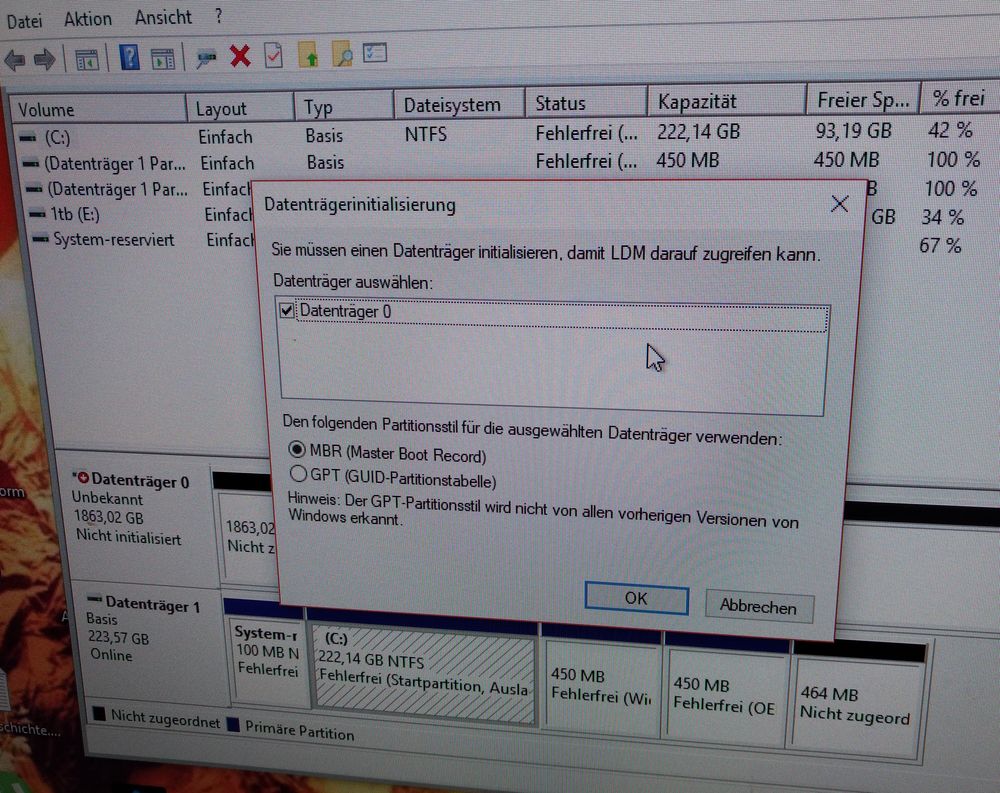This screenshot has height=793, width=1000.
Task: Click the folder with green arrow icon
Action: click(x=309, y=55)
